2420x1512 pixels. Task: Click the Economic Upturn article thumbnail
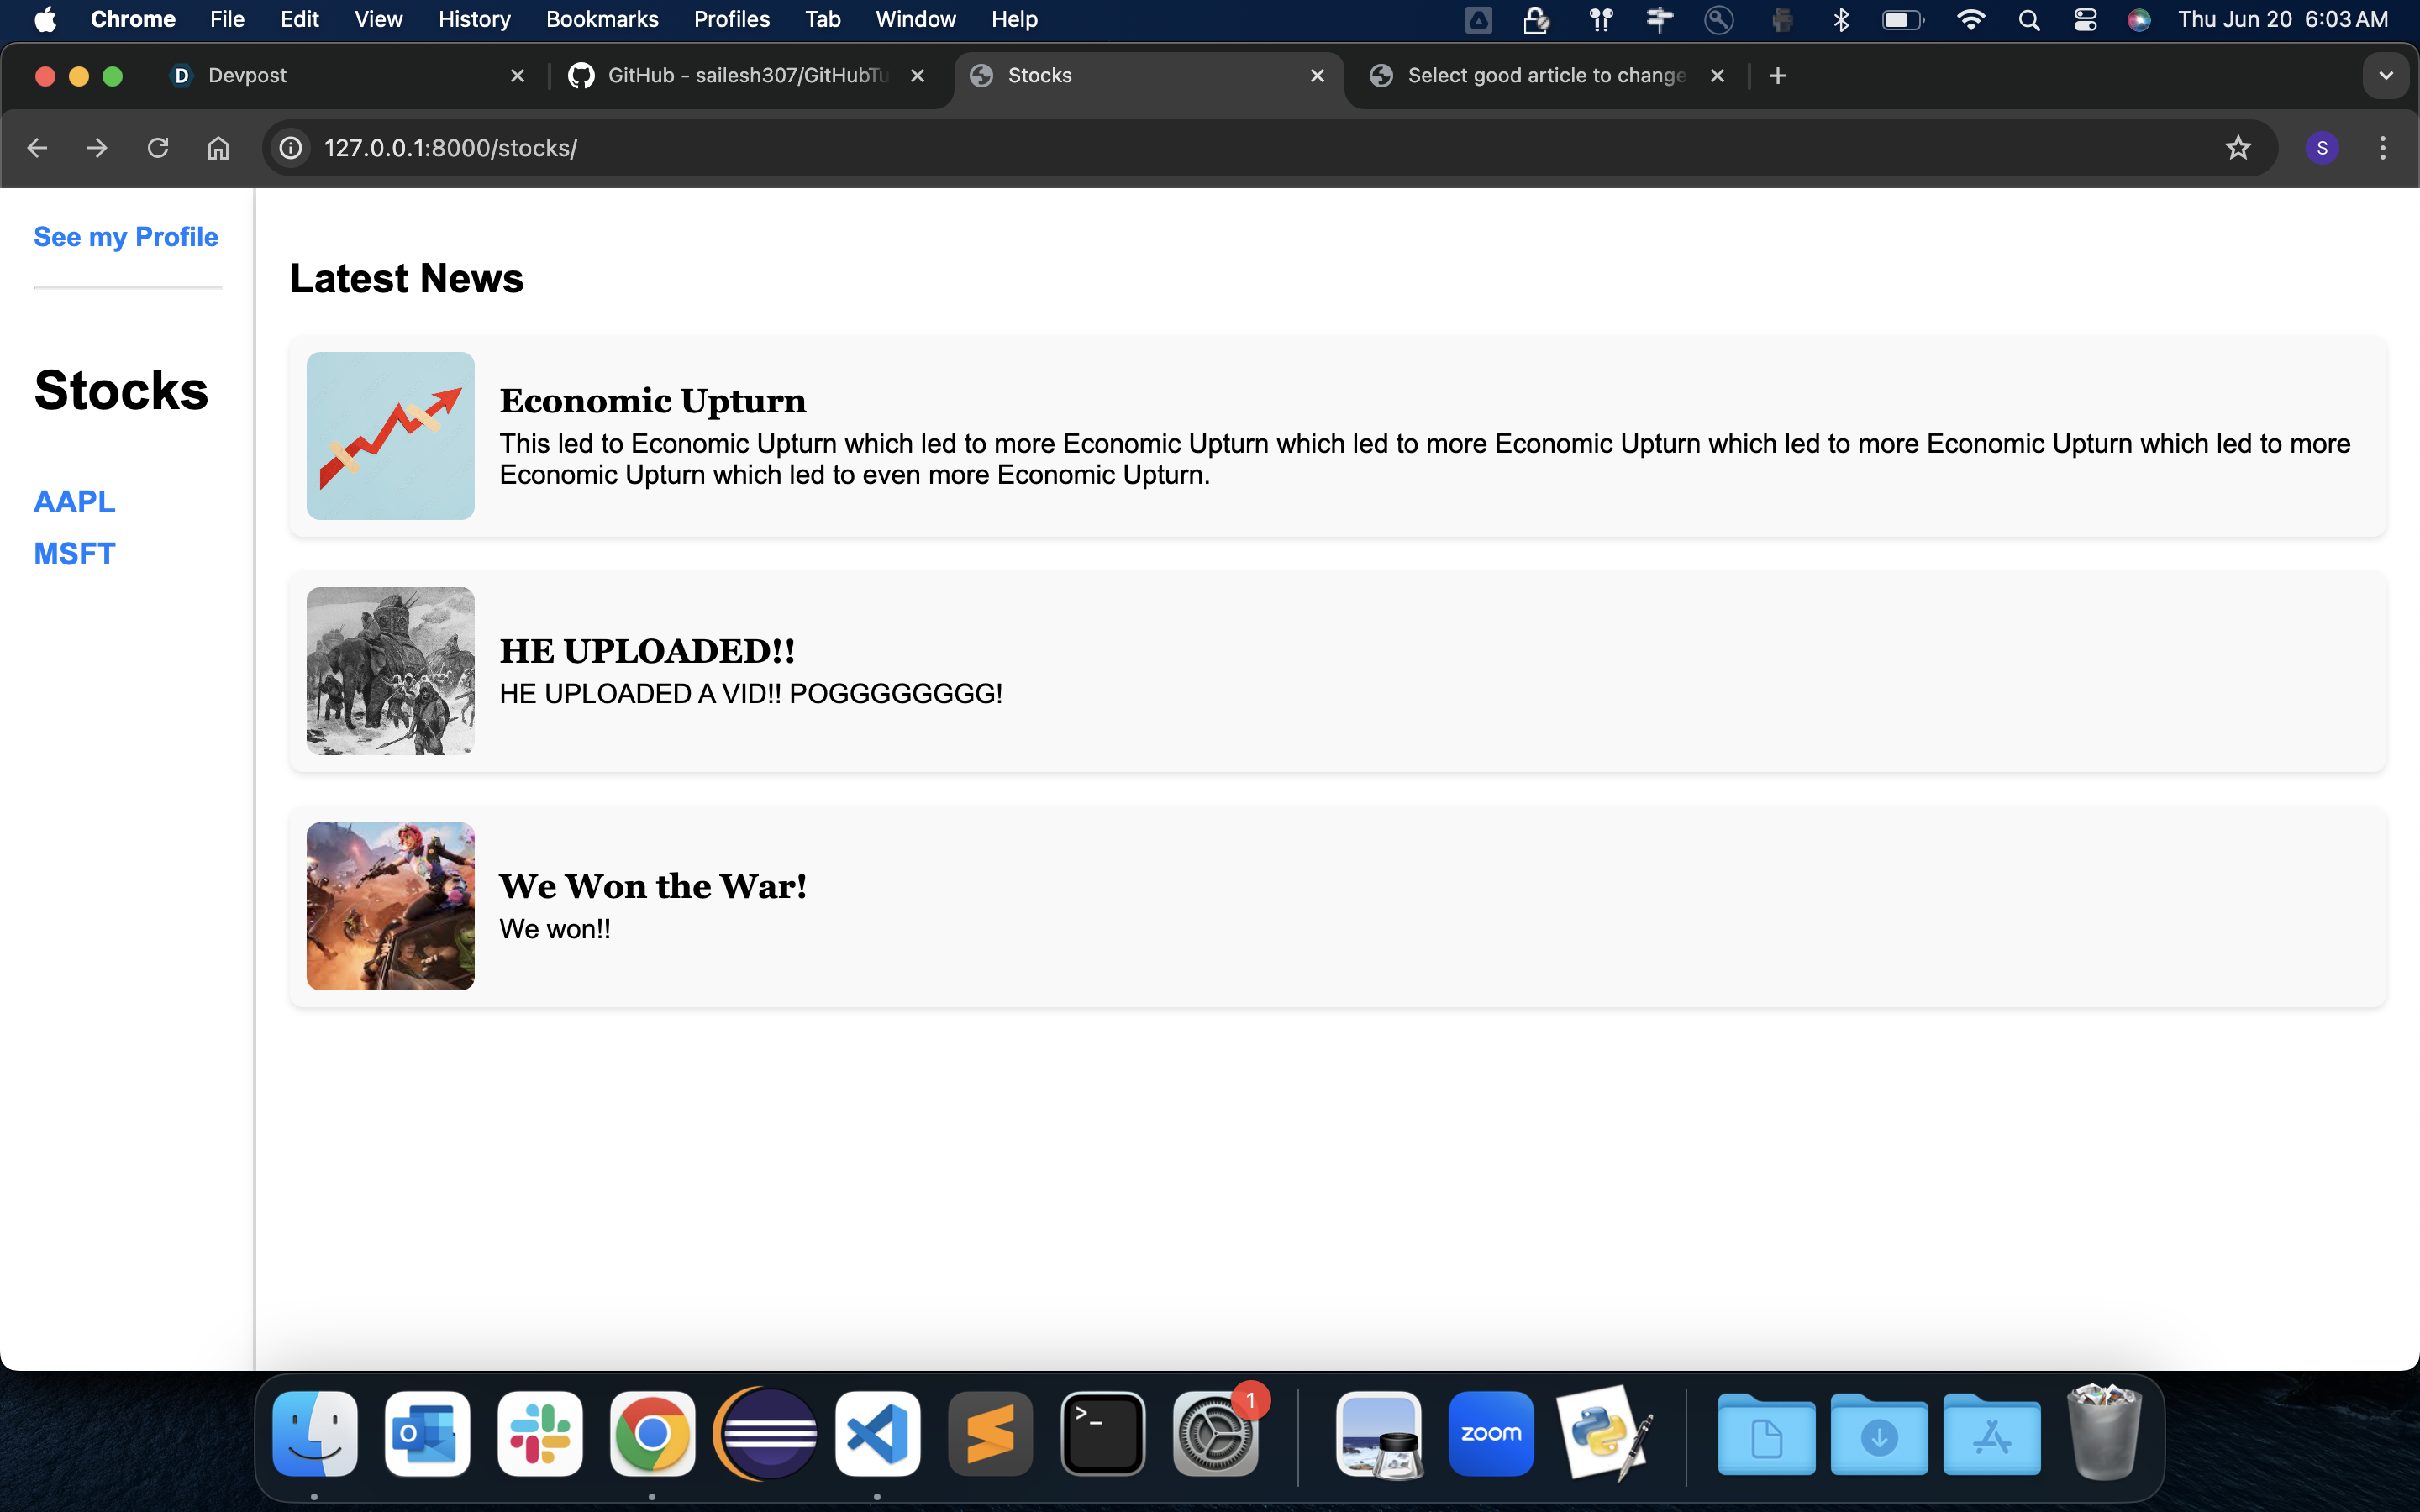390,435
